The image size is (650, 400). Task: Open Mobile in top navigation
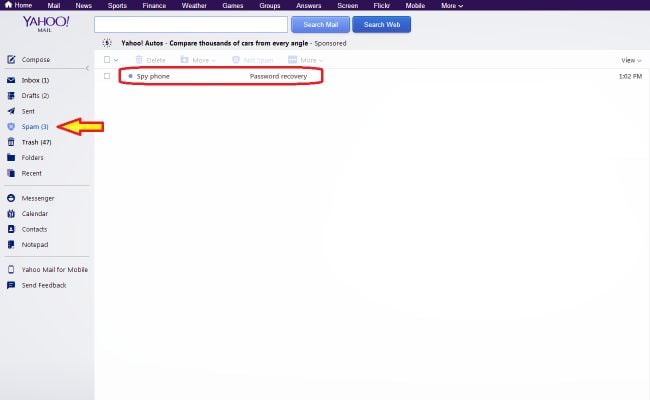[x=415, y=5]
